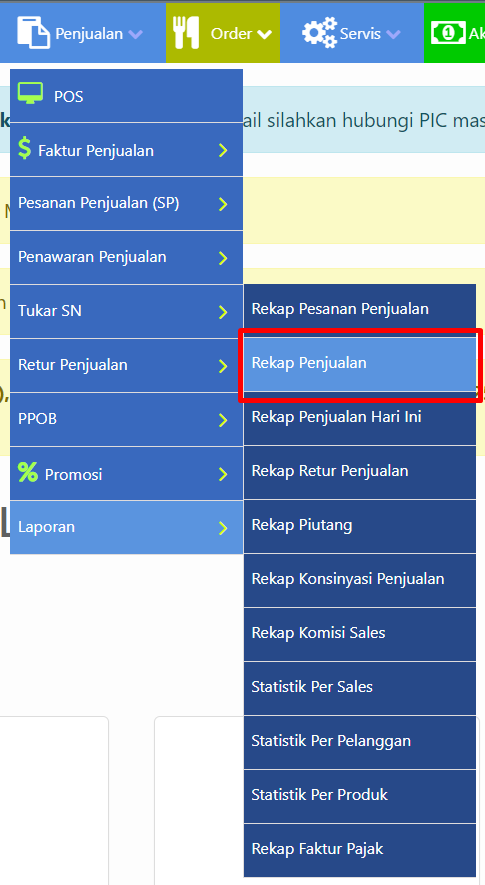Viewport: 485px width, 885px height.
Task: Click the POS monitor icon
Action: [30, 93]
